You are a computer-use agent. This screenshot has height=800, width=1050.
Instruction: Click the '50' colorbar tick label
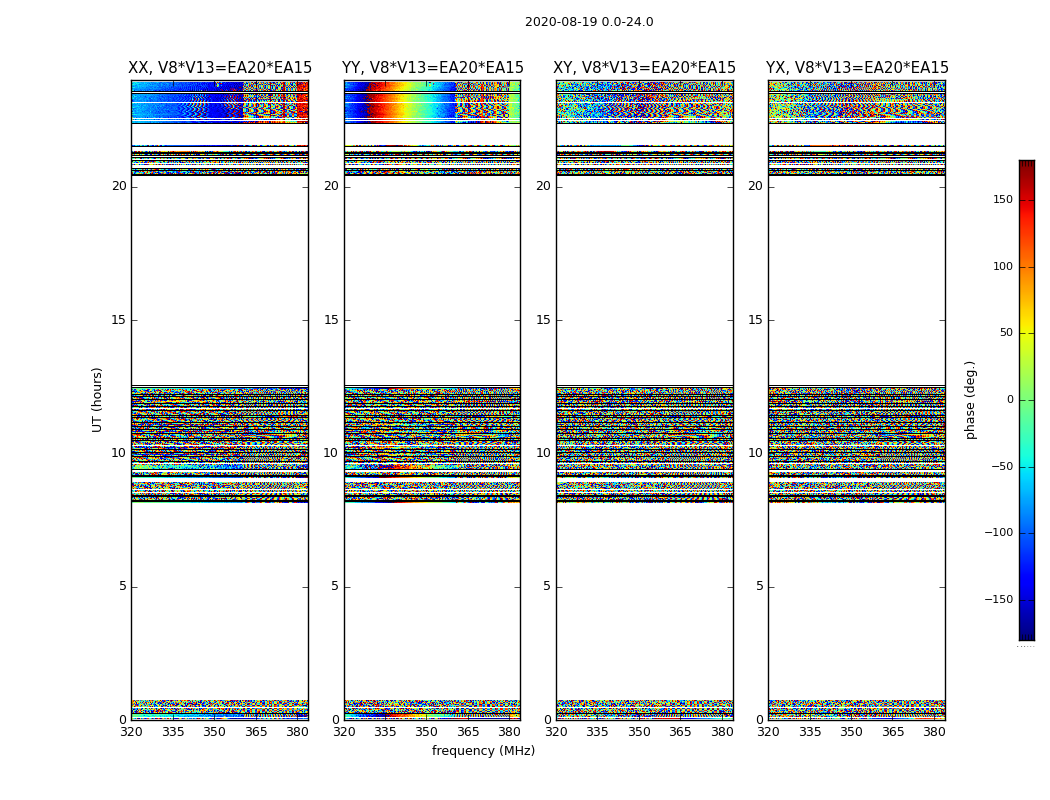click(x=1006, y=333)
